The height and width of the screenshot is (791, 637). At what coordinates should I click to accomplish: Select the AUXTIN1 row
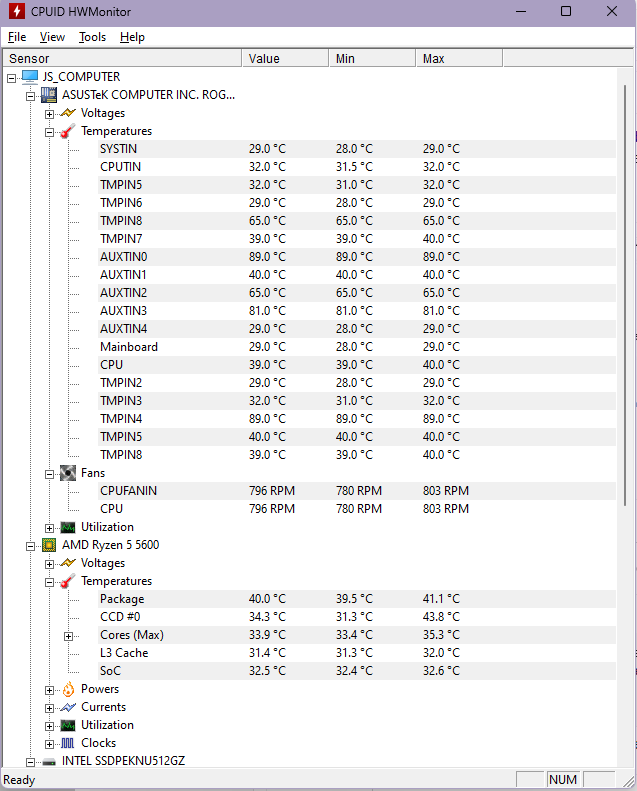(357, 275)
